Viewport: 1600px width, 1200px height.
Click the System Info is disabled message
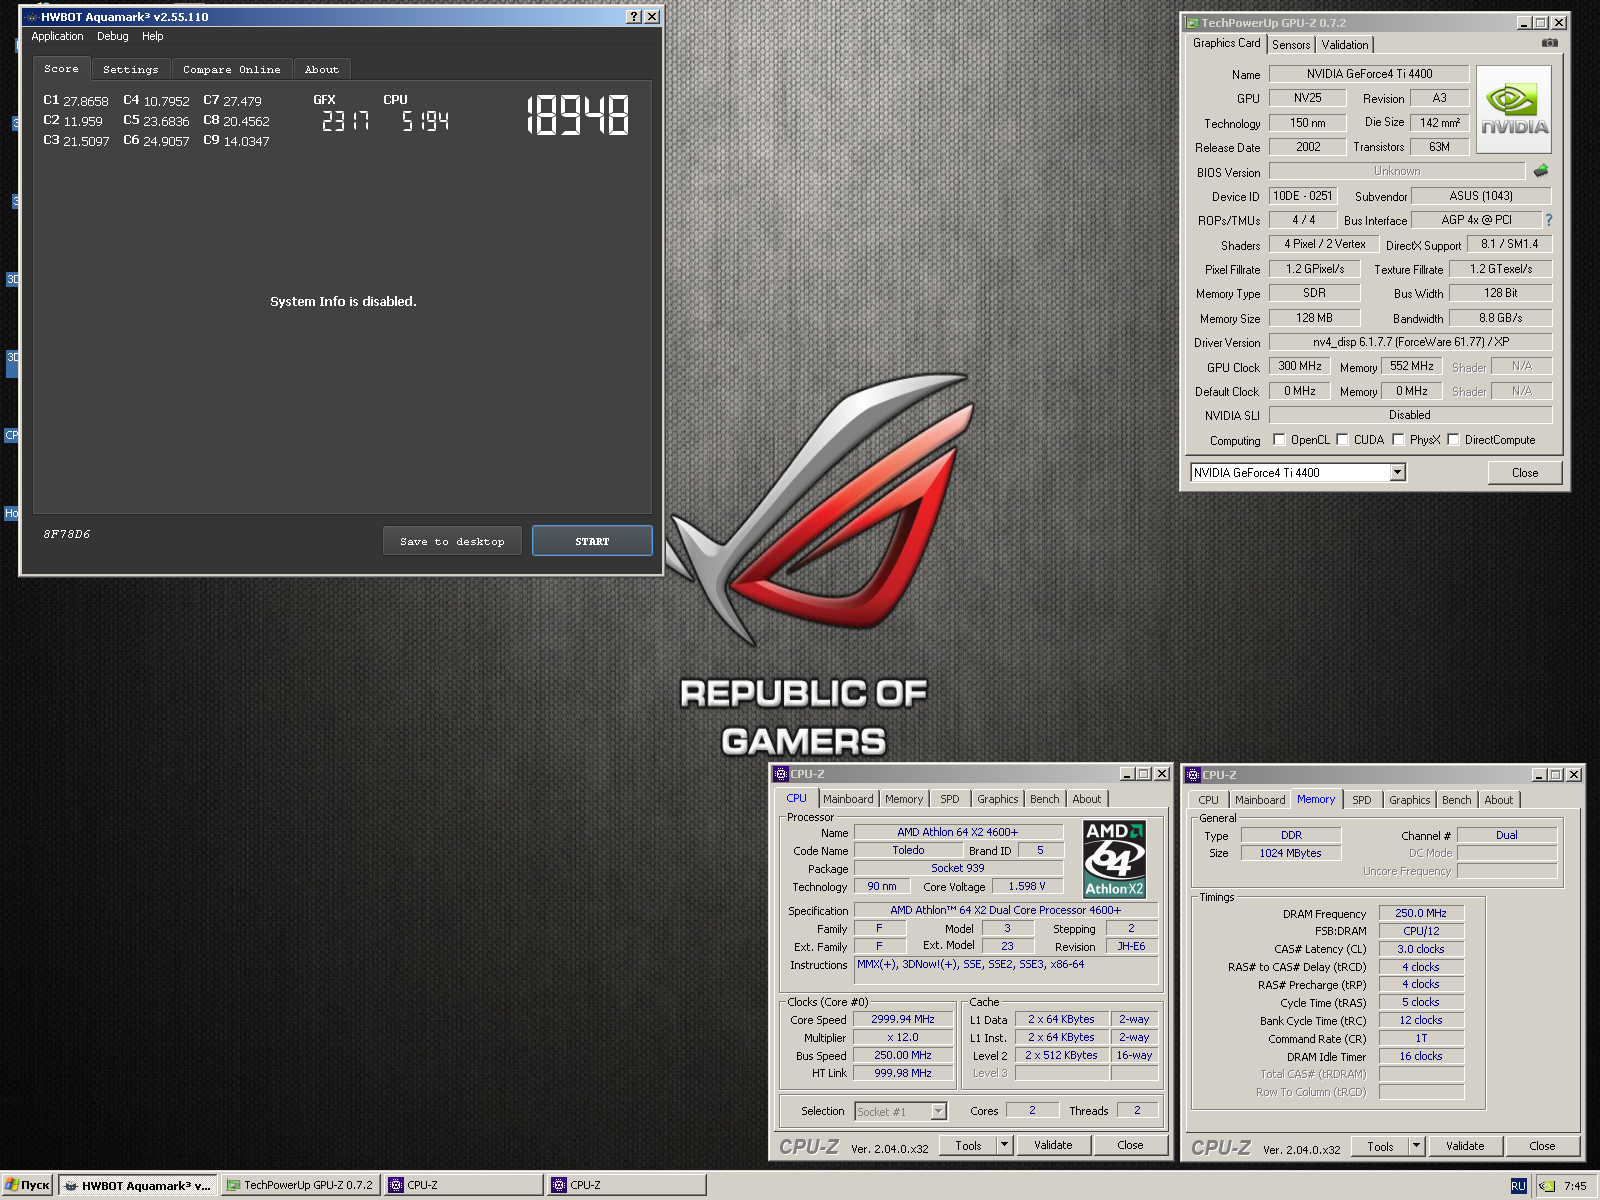(343, 301)
